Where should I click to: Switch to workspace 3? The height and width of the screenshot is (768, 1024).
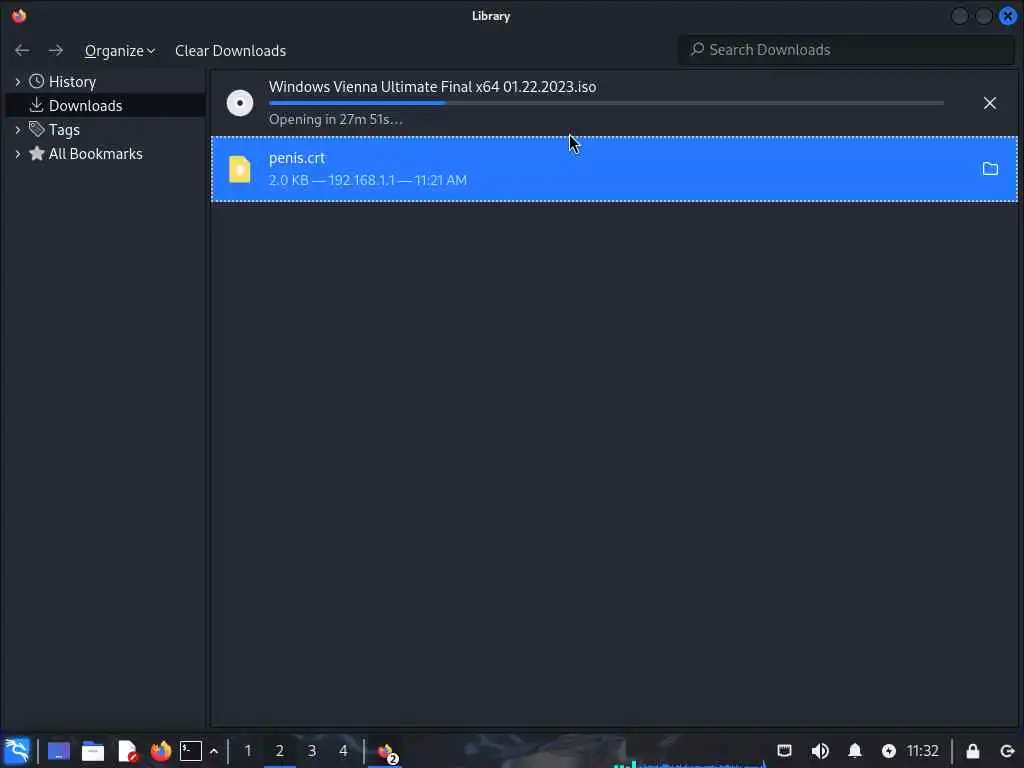[312, 751]
